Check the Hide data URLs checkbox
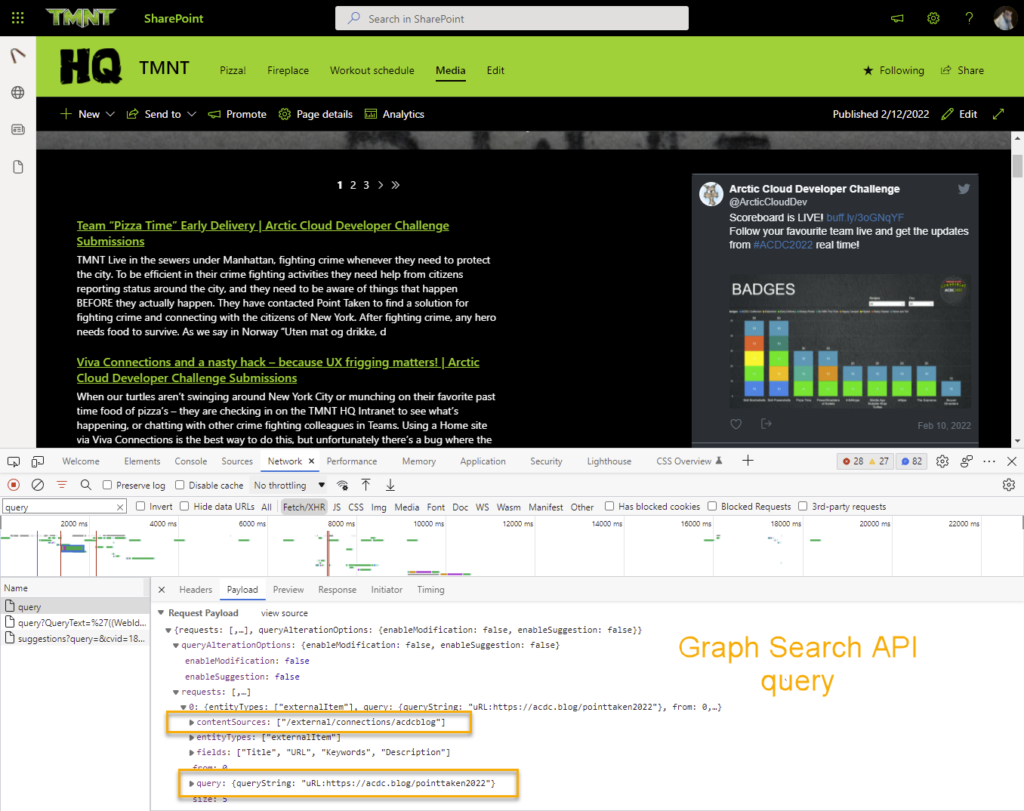 point(185,506)
